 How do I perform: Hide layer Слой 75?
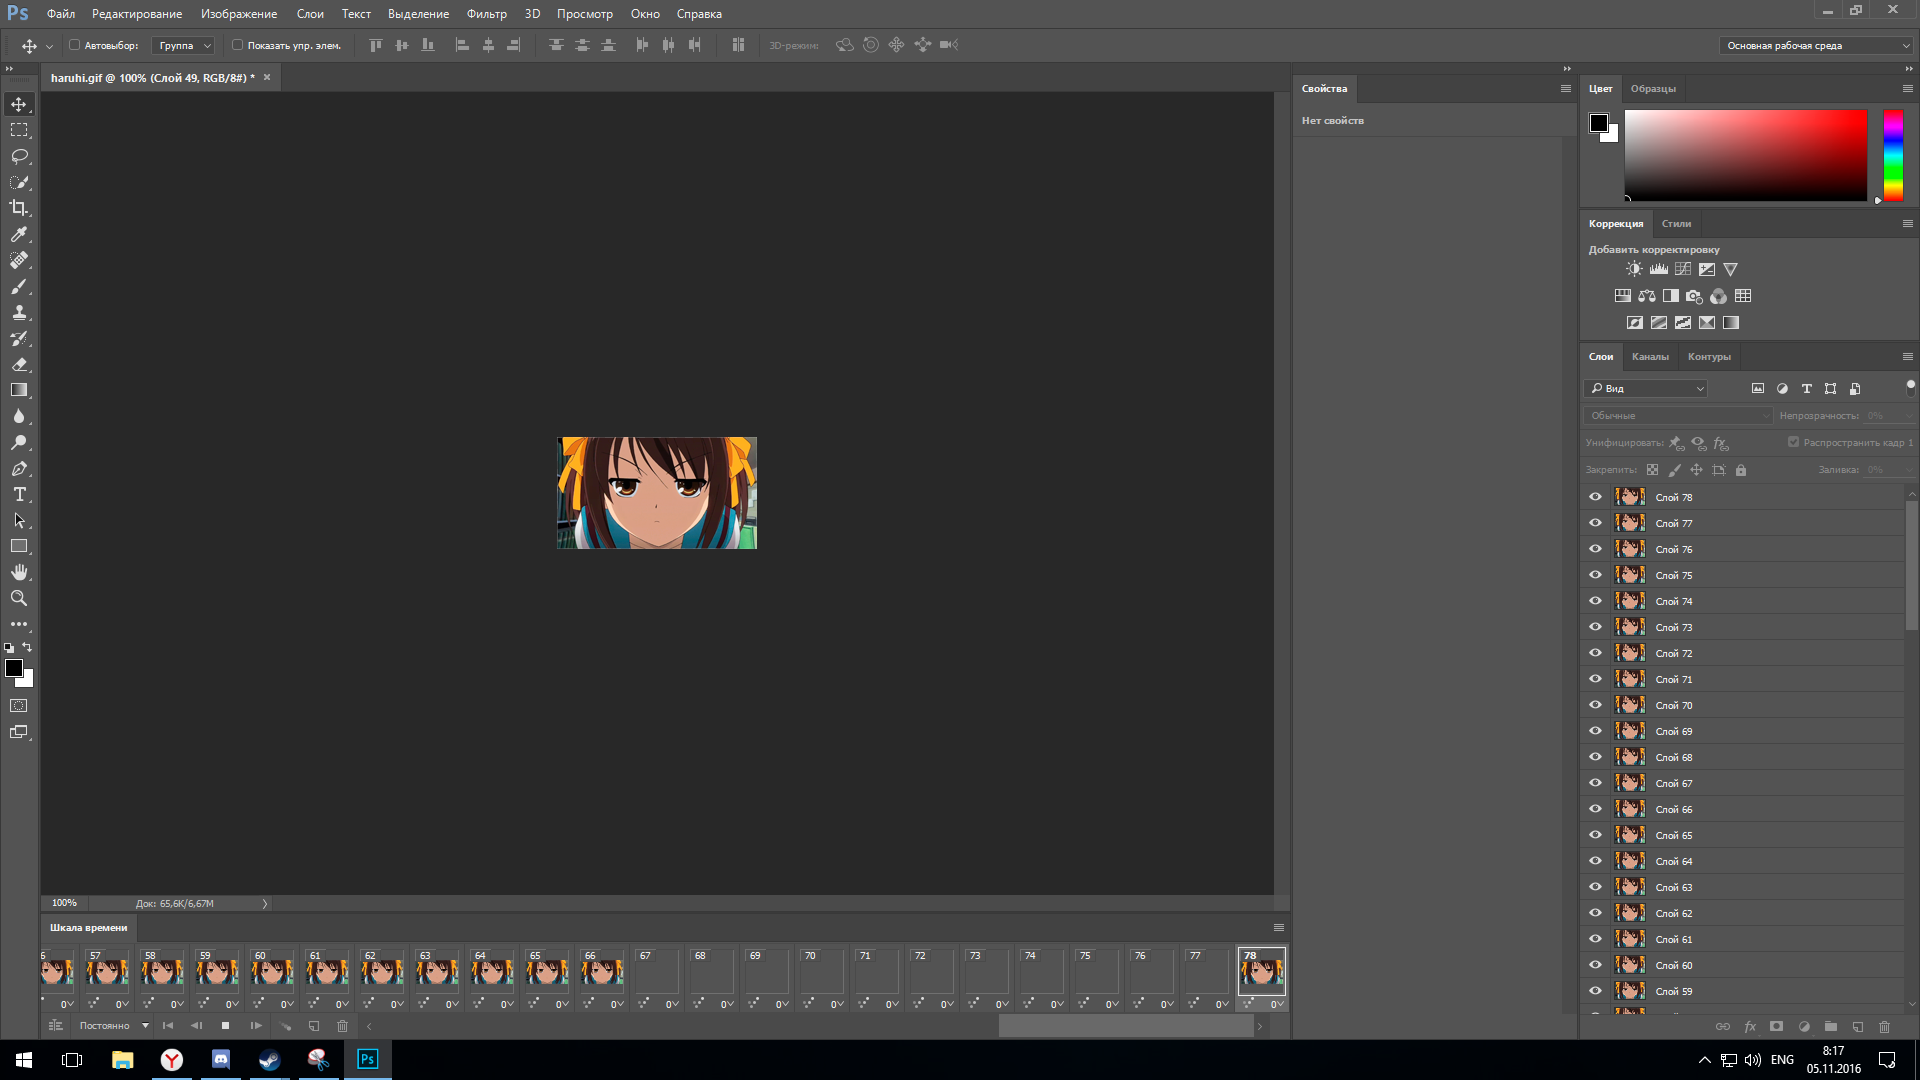(x=1595, y=575)
